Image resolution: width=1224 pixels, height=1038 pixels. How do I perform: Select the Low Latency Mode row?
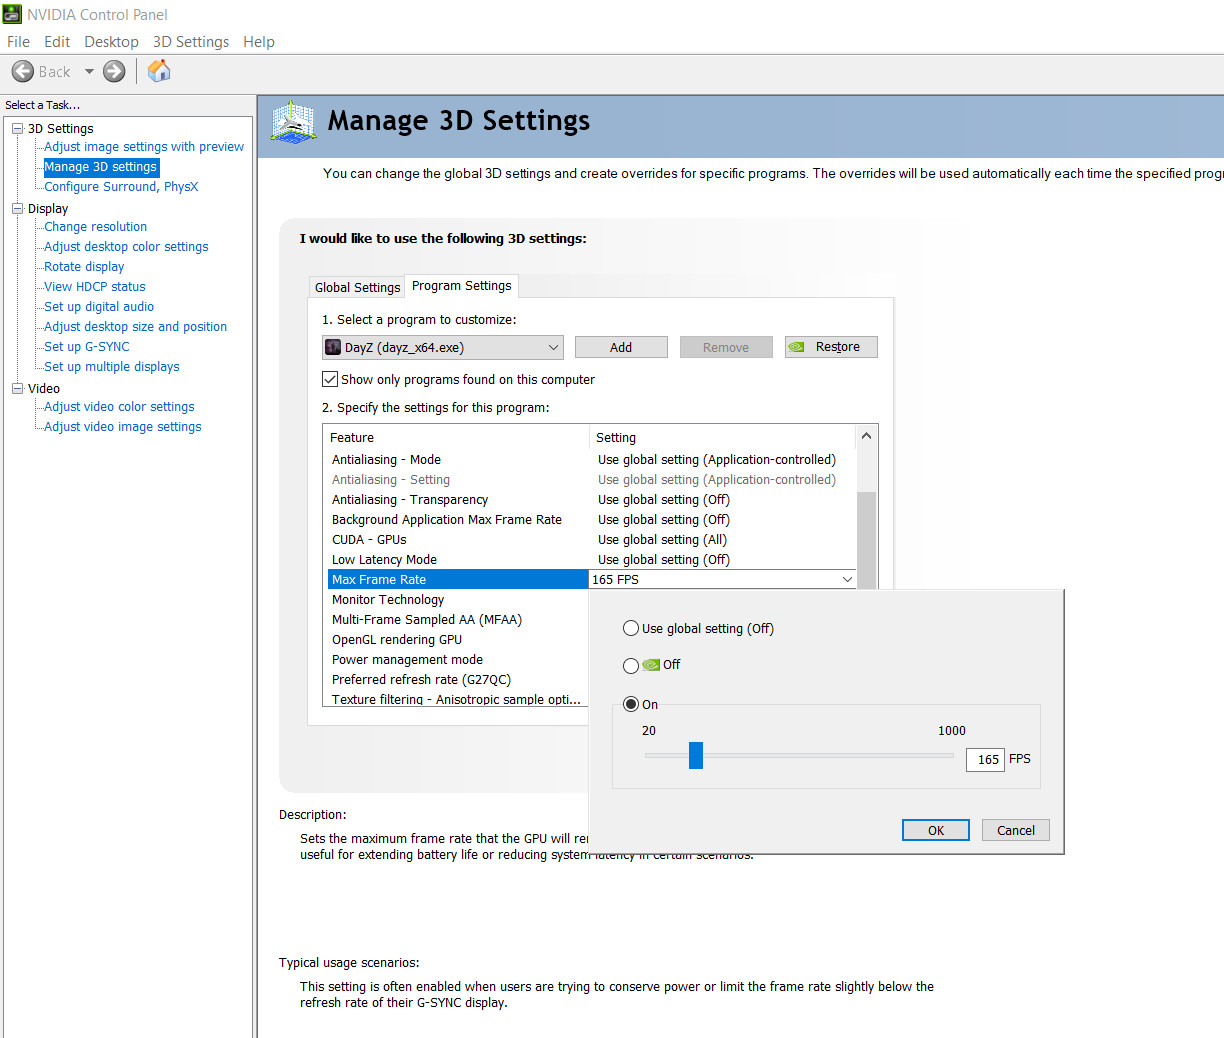(592, 559)
